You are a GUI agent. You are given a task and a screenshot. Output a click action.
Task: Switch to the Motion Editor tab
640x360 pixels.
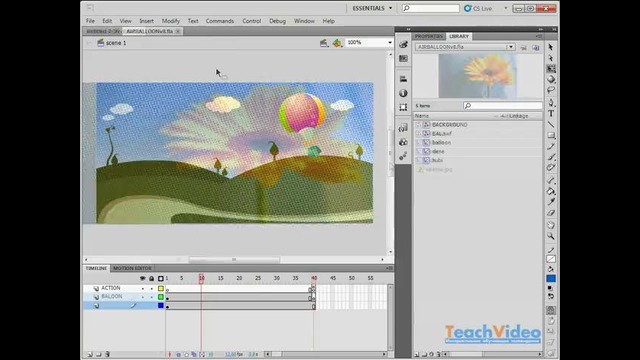(132, 268)
